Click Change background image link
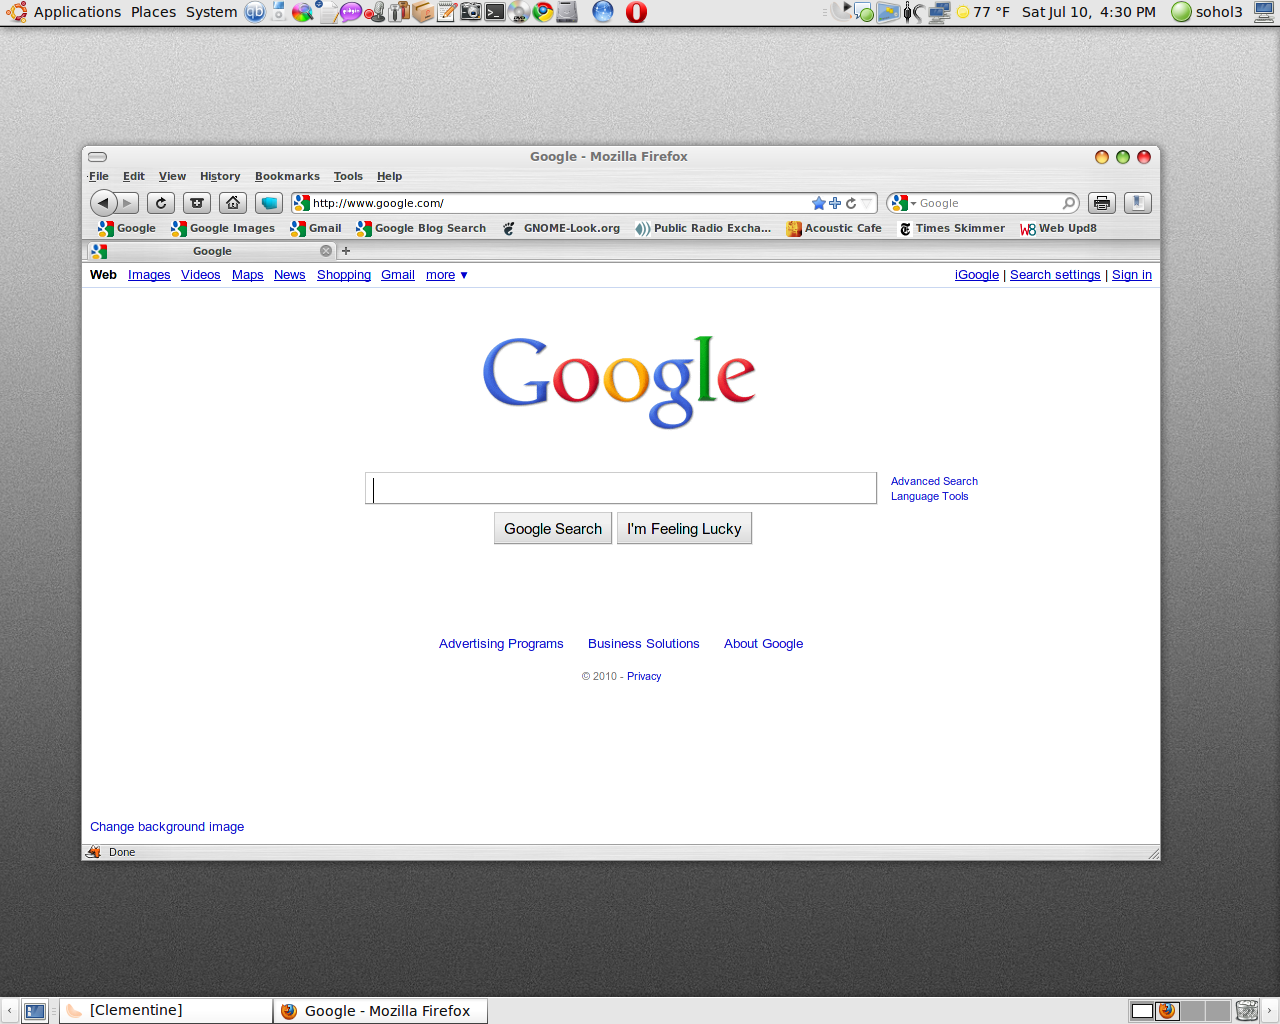 167,827
